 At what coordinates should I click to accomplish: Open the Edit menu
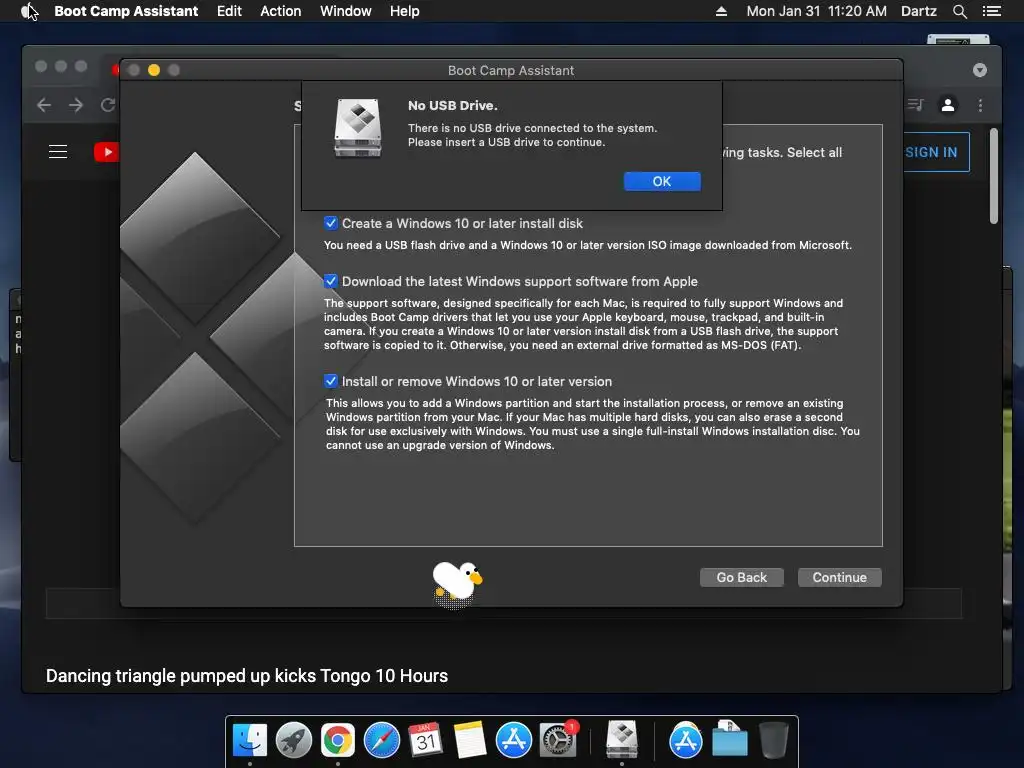click(229, 11)
